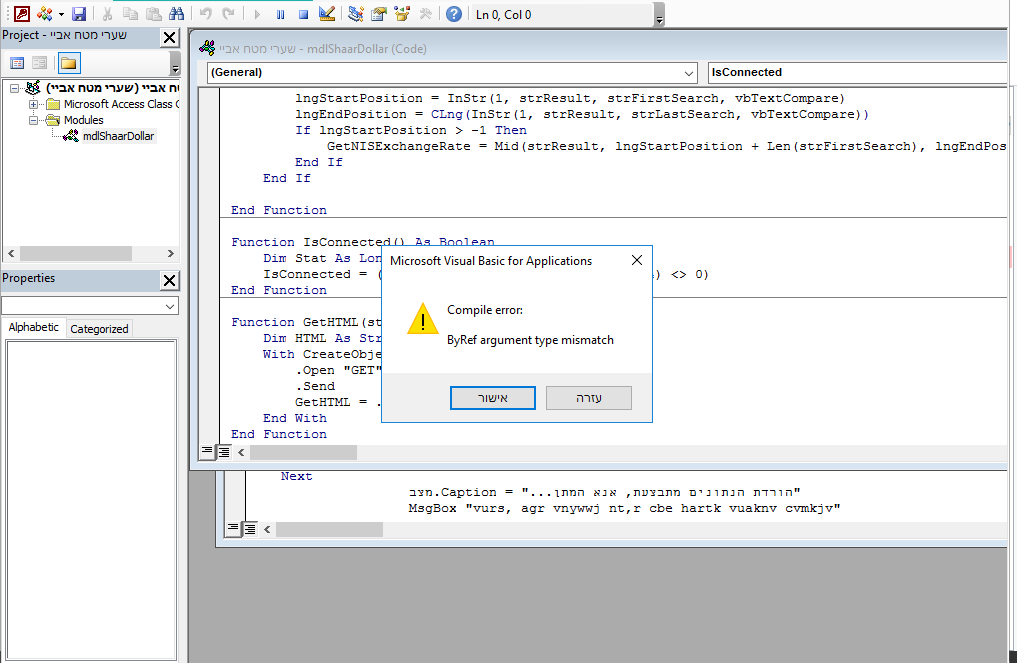
Task: Collapse the Modules folder
Action: pyautogui.click(x=33, y=120)
